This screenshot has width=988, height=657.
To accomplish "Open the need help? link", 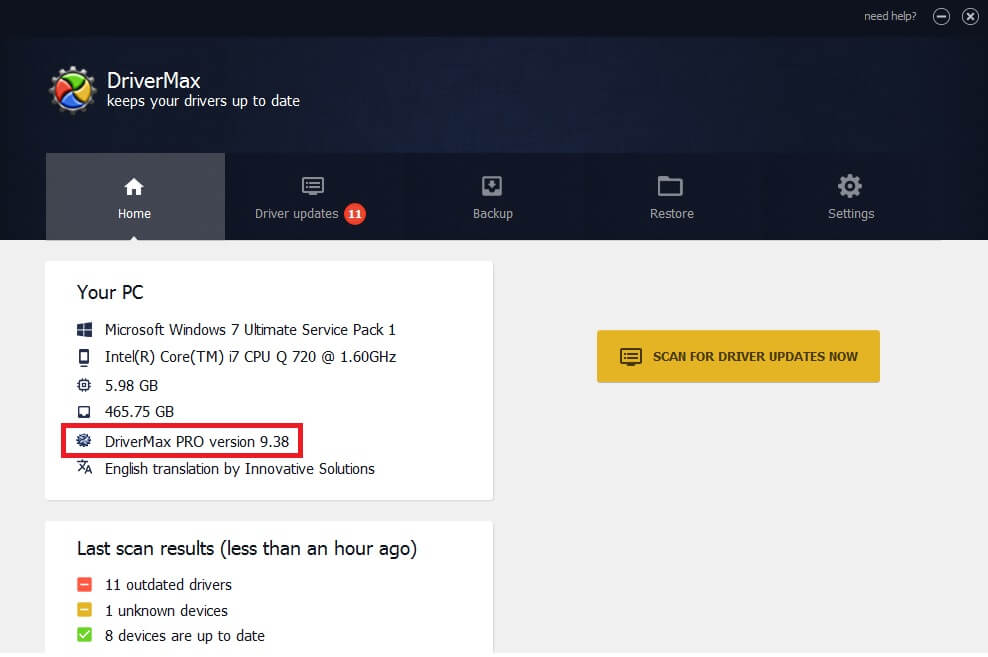I will click(890, 16).
